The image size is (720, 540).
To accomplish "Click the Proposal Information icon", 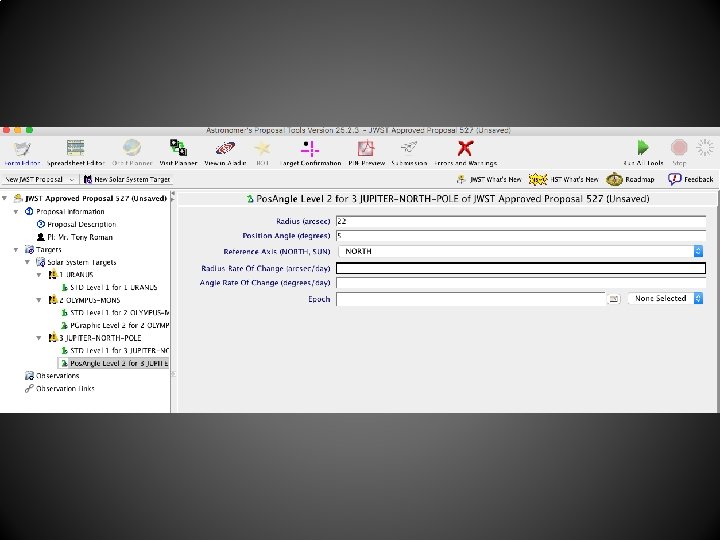I will 29,212.
